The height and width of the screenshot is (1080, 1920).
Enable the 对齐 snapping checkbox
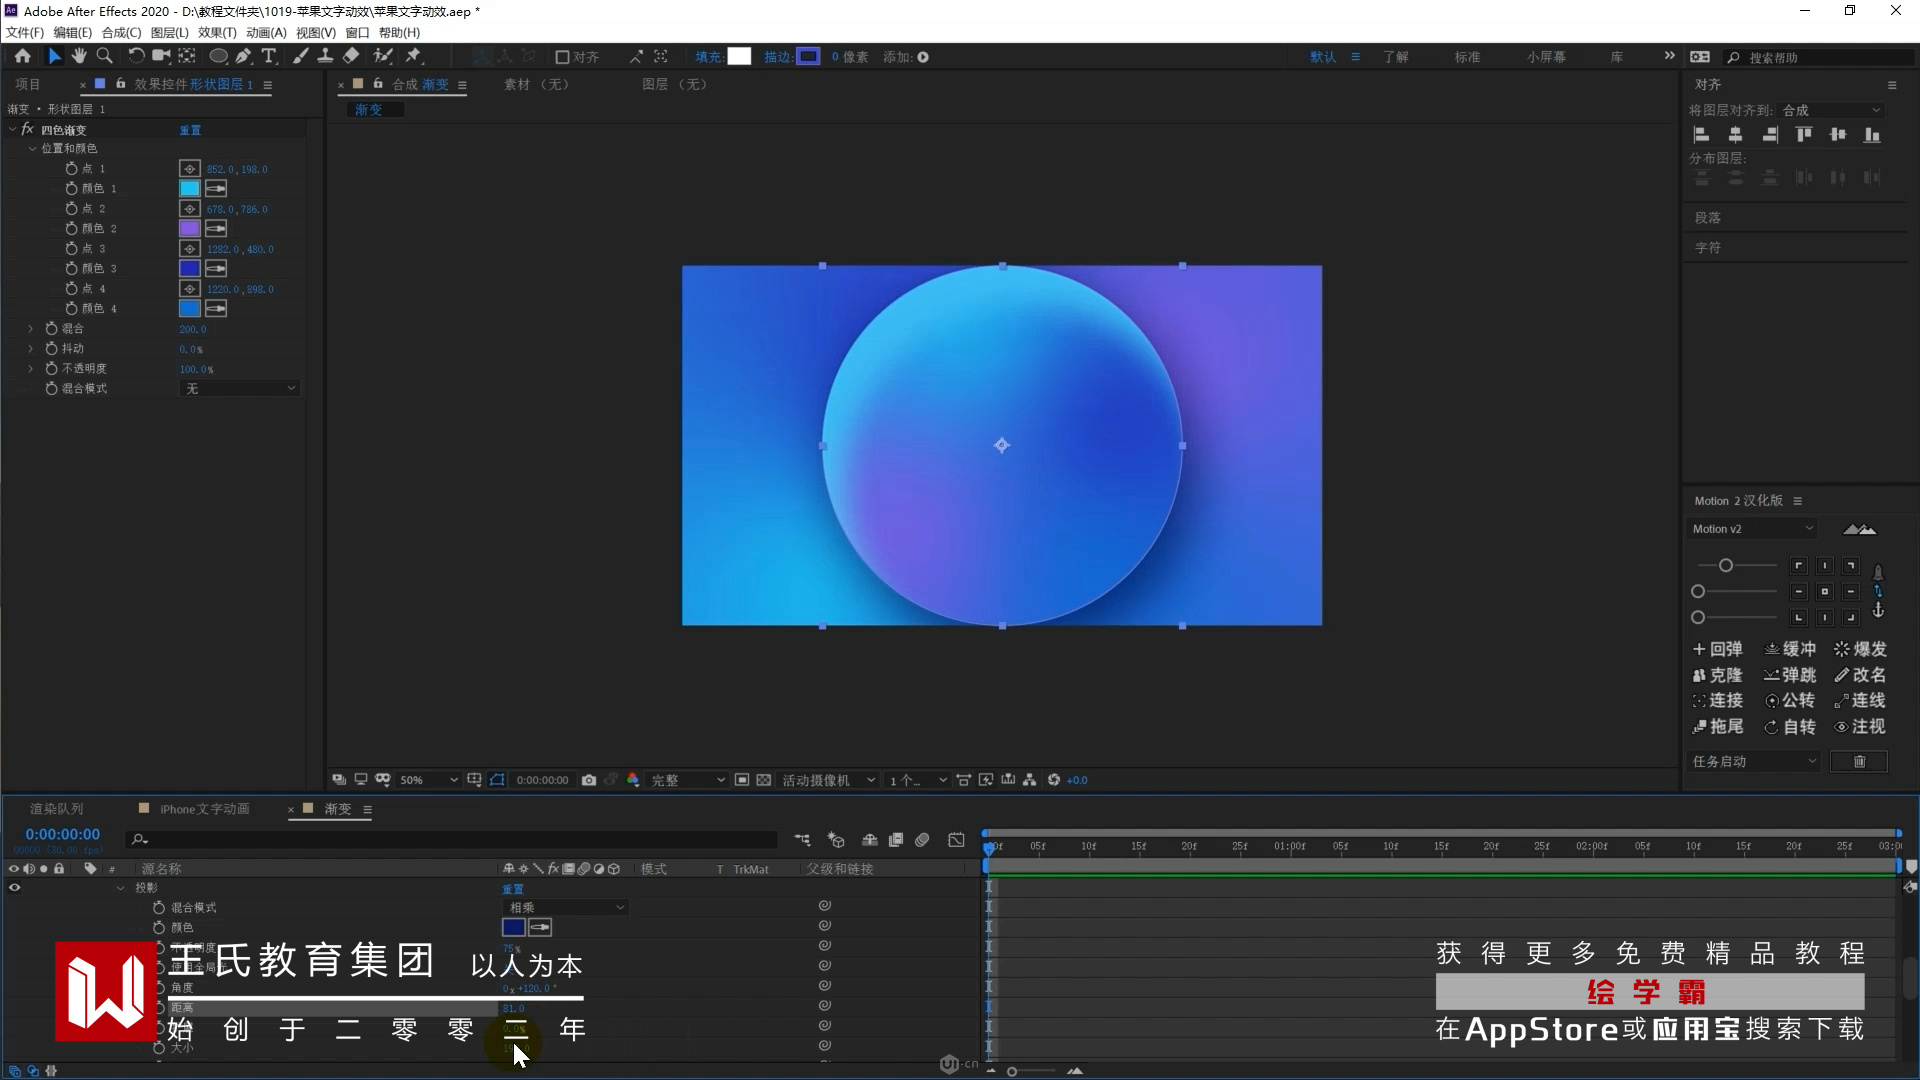(562, 57)
